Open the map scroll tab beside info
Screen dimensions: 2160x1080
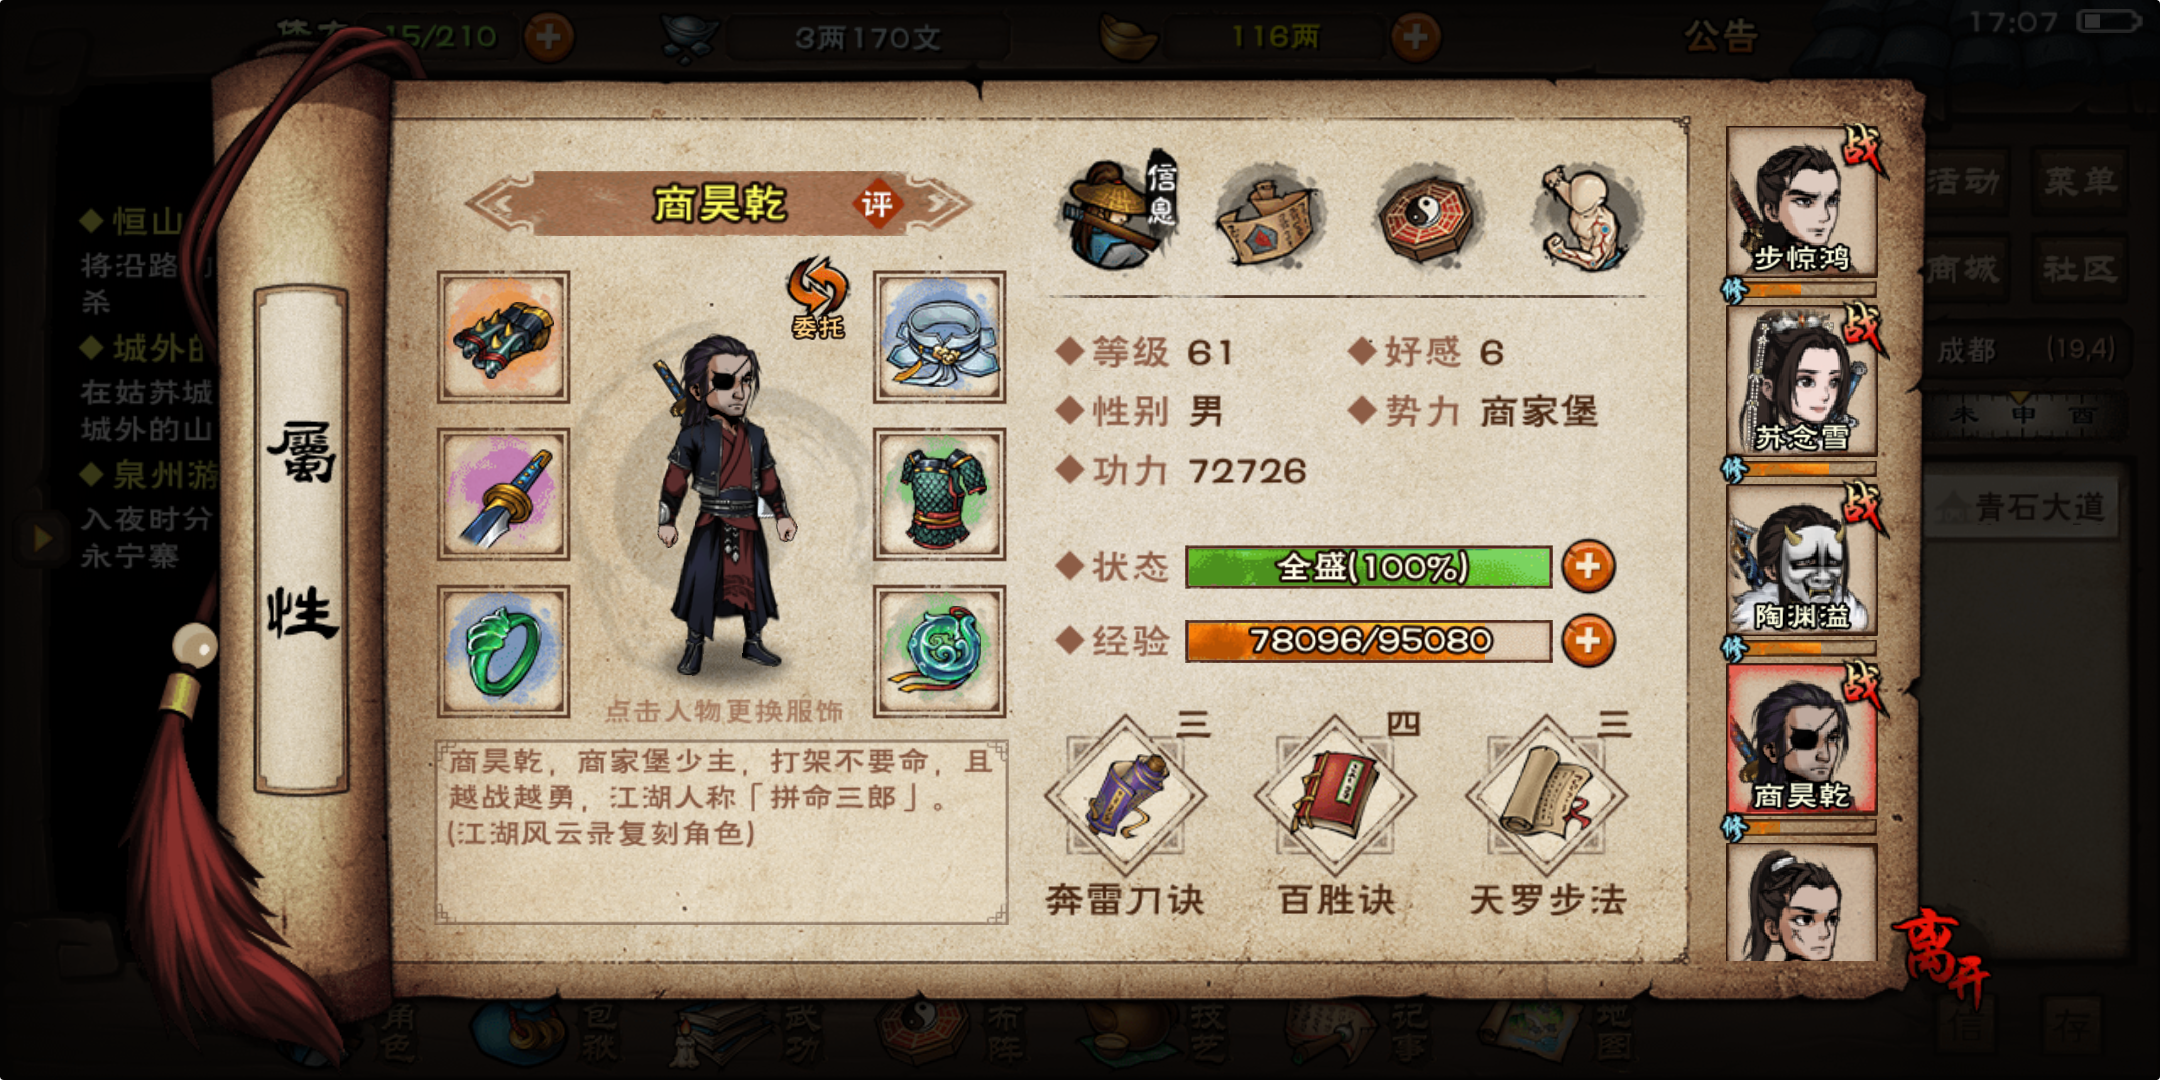pos(1268,220)
